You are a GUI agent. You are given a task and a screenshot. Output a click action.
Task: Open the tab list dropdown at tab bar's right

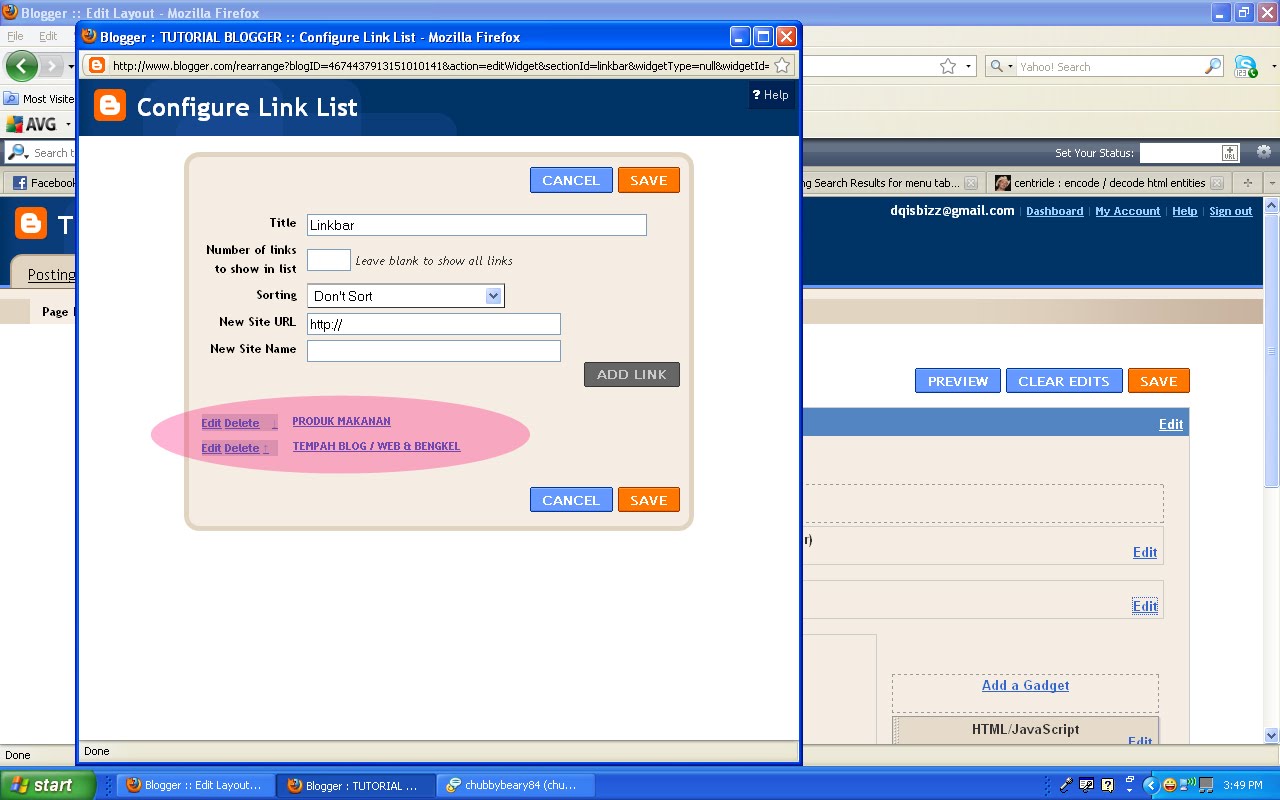1273,183
